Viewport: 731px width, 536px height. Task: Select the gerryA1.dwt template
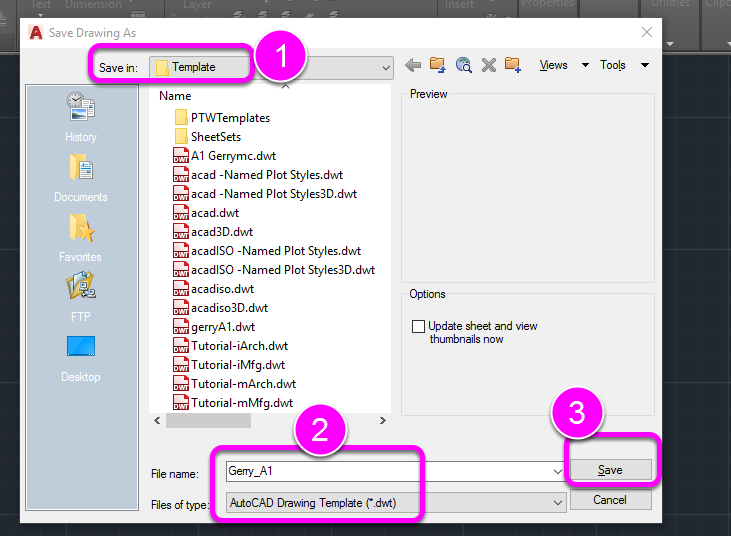(214, 327)
